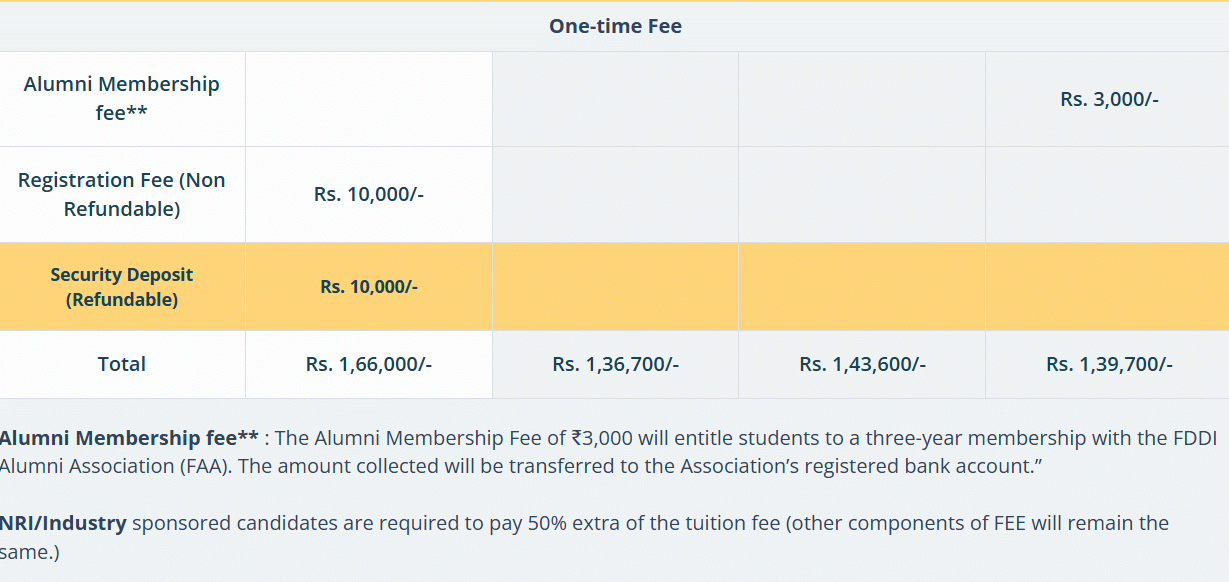Screen dimensions: 1229x582
Task: Select the Registration Fee (Non Refundable) label
Action: (122, 194)
